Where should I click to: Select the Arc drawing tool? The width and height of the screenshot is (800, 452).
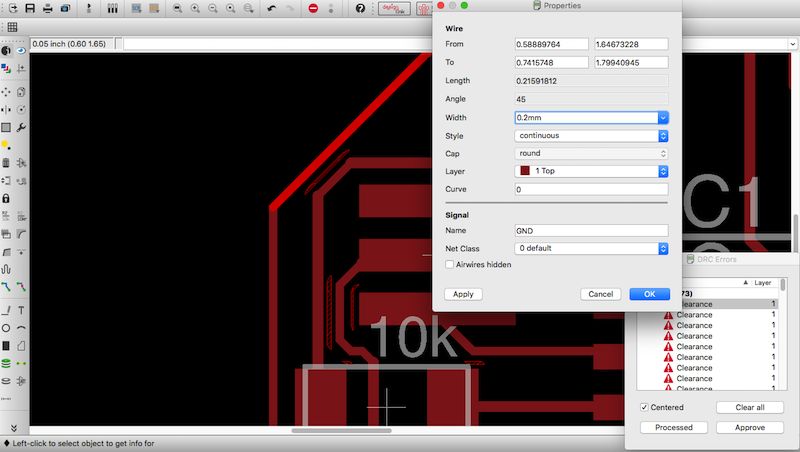[x=21, y=328]
